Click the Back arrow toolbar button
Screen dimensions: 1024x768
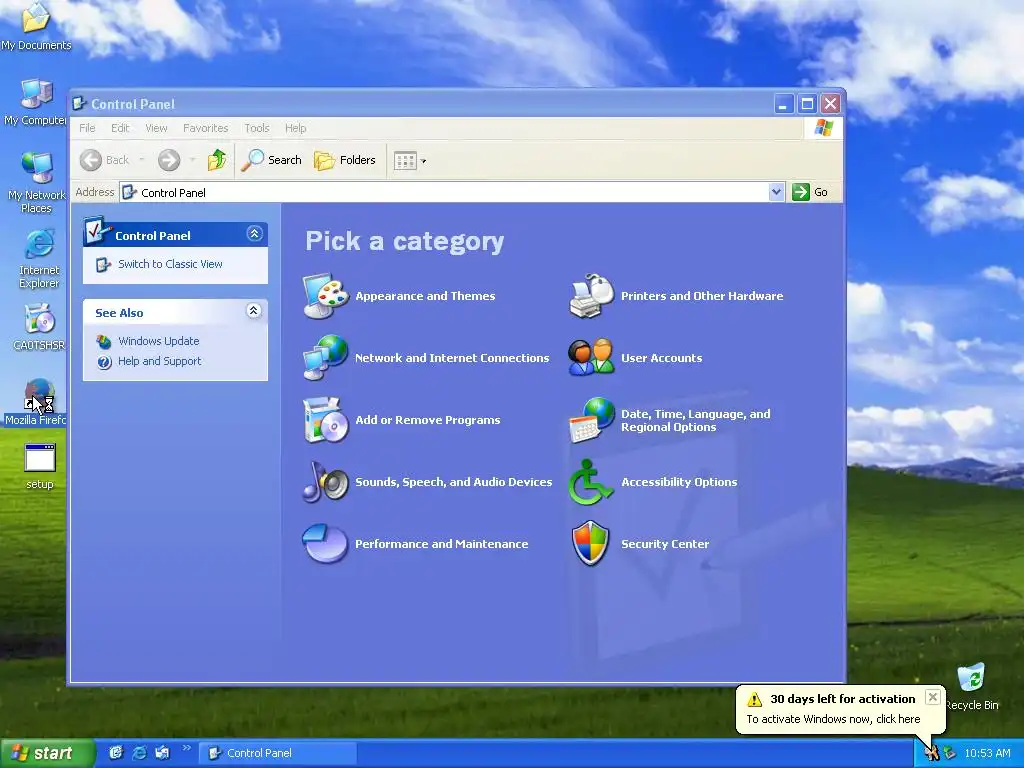point(105,160)
